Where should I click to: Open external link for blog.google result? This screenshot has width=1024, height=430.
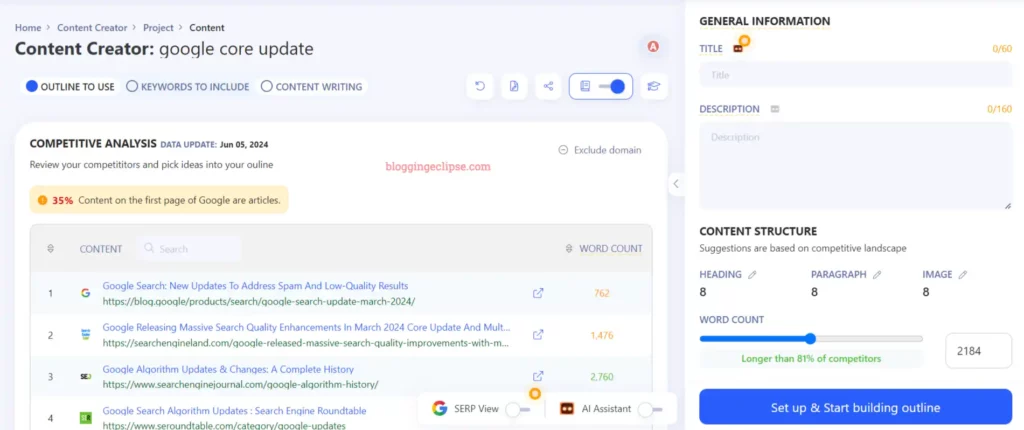(x=538, y=293)
